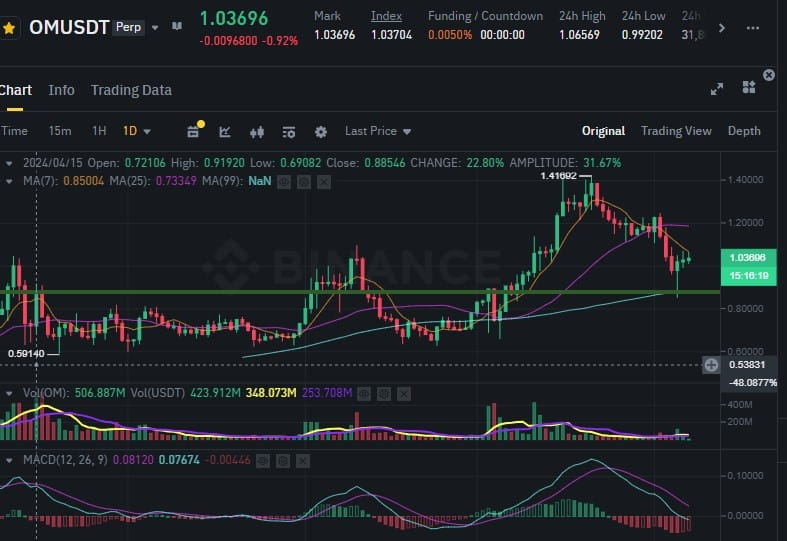This screenshot has width=787, height=541.
Task: Collapse the MACD indicator row arrow
Action: (x=9, y=460)
